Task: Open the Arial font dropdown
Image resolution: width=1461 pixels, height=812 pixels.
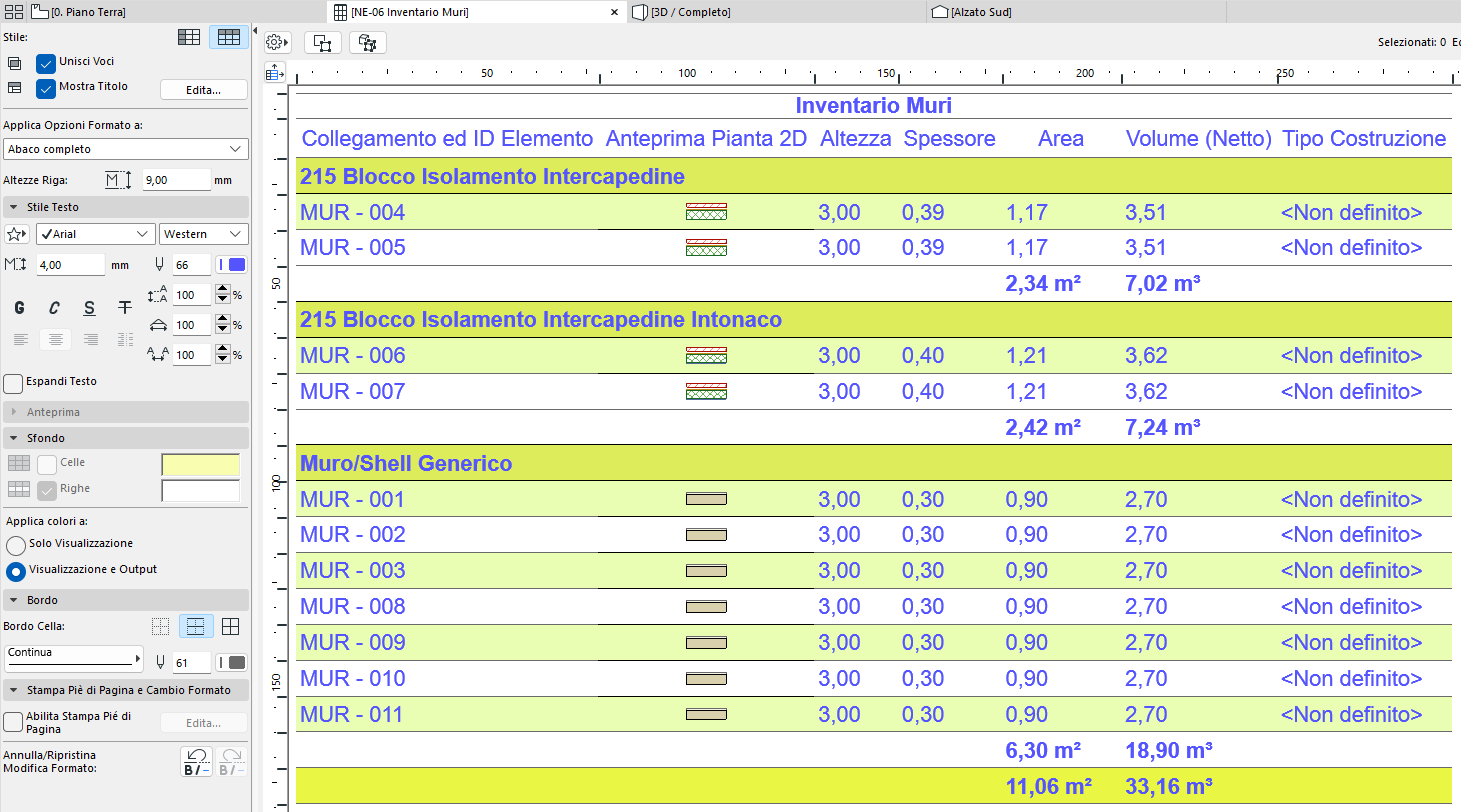Action: [95, 233]
